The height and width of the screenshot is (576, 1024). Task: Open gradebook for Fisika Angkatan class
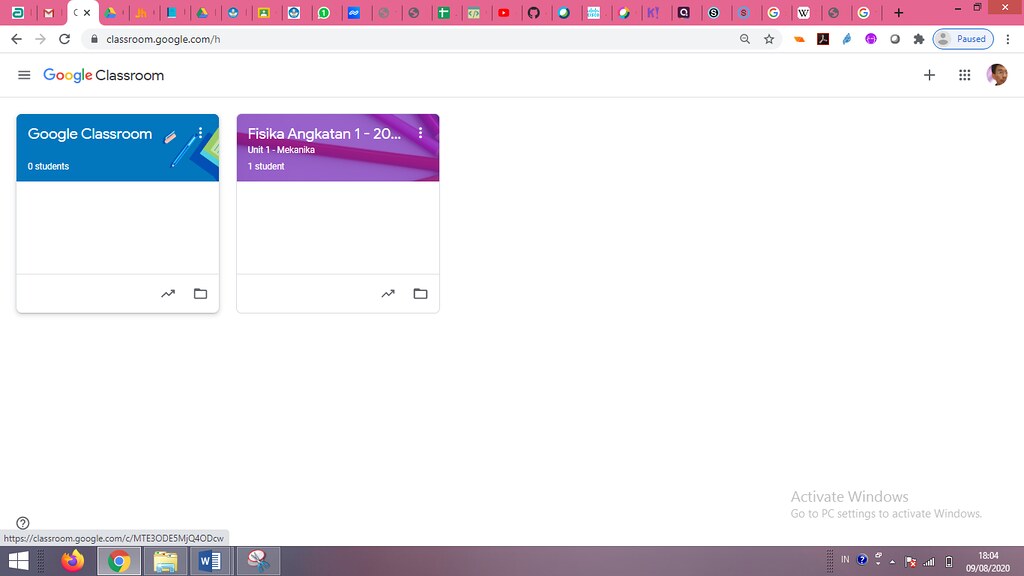(388, 294)
